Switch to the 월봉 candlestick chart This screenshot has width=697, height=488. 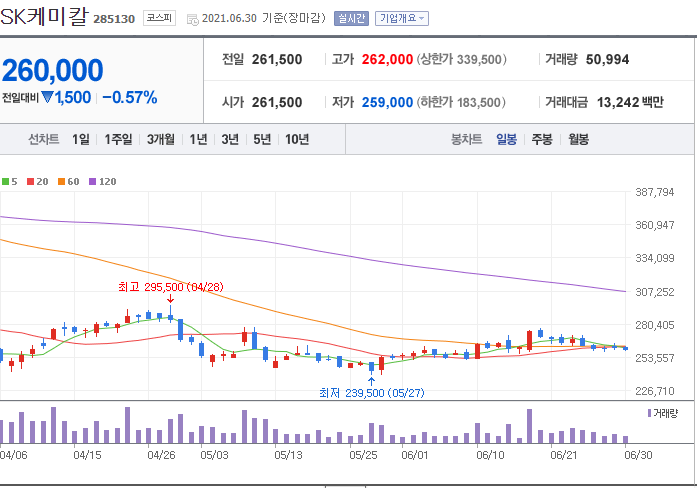pyautogui.click(x=578, y=140)
